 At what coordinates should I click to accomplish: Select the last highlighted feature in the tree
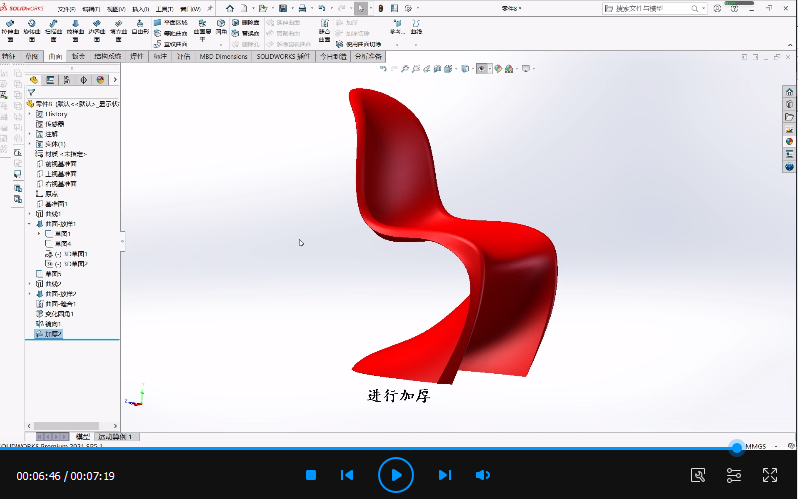[49, 334]
